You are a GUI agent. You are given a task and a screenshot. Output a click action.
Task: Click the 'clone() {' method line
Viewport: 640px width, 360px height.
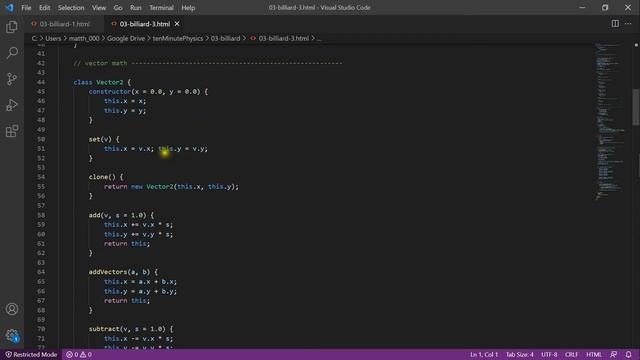click(x=106, y=177)
